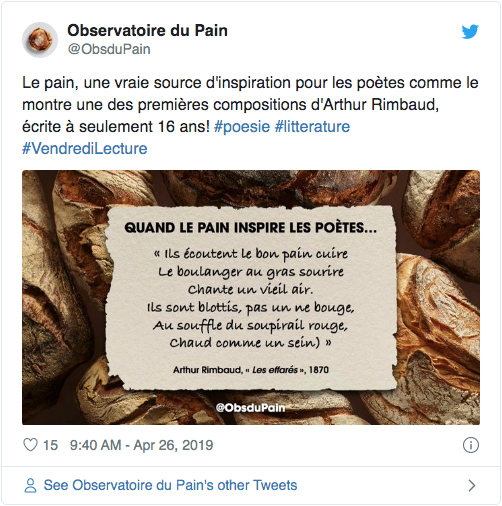Viewport: 502px width, 506px height.
Task: Click the @ObsduPain watermark inside the image
Action: point(251,408)
